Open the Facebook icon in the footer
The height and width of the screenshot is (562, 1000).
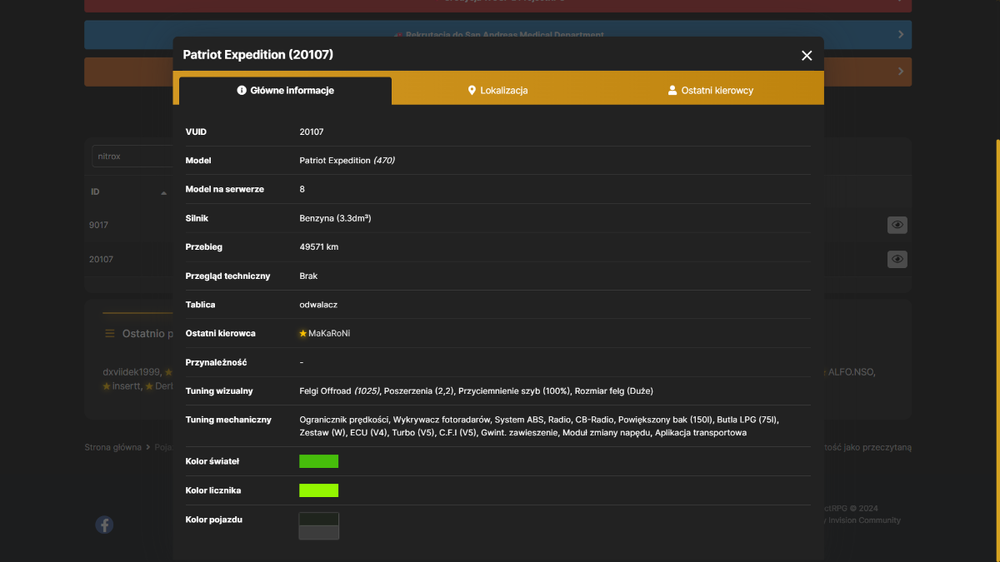[105, 525]
